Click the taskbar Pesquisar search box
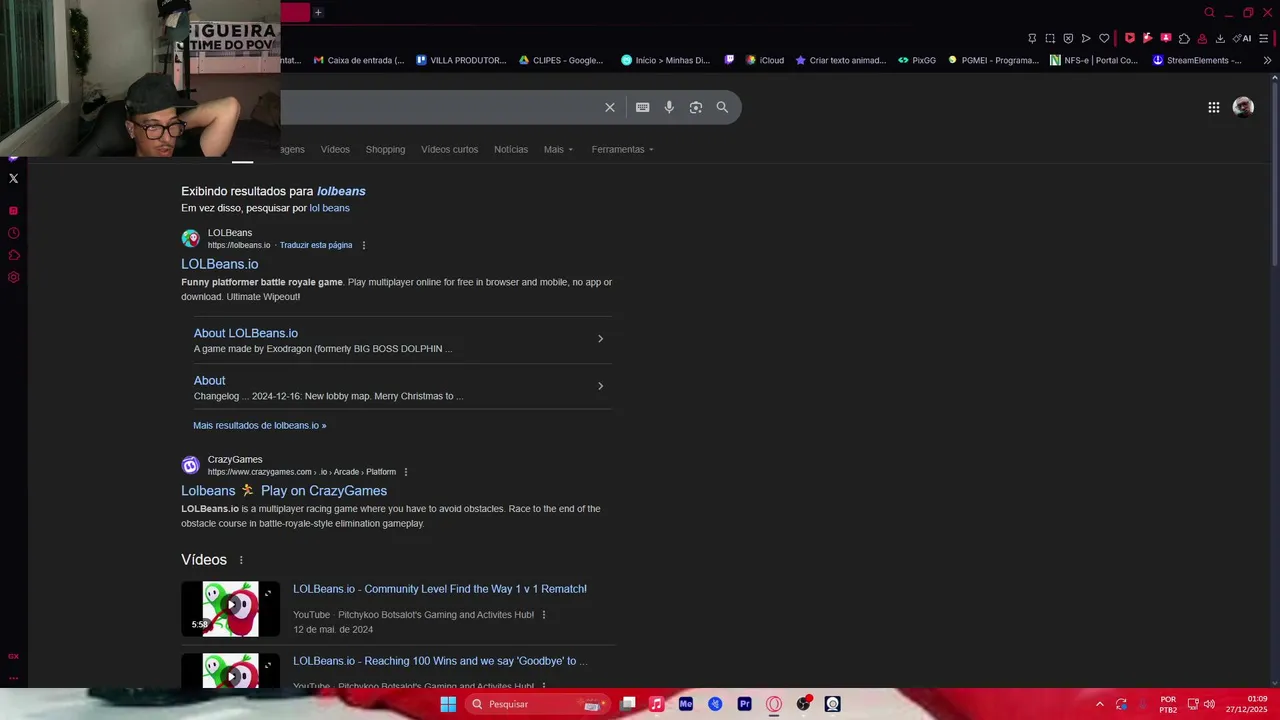Screen dimensions: 1280x720 tap(538, 704)
